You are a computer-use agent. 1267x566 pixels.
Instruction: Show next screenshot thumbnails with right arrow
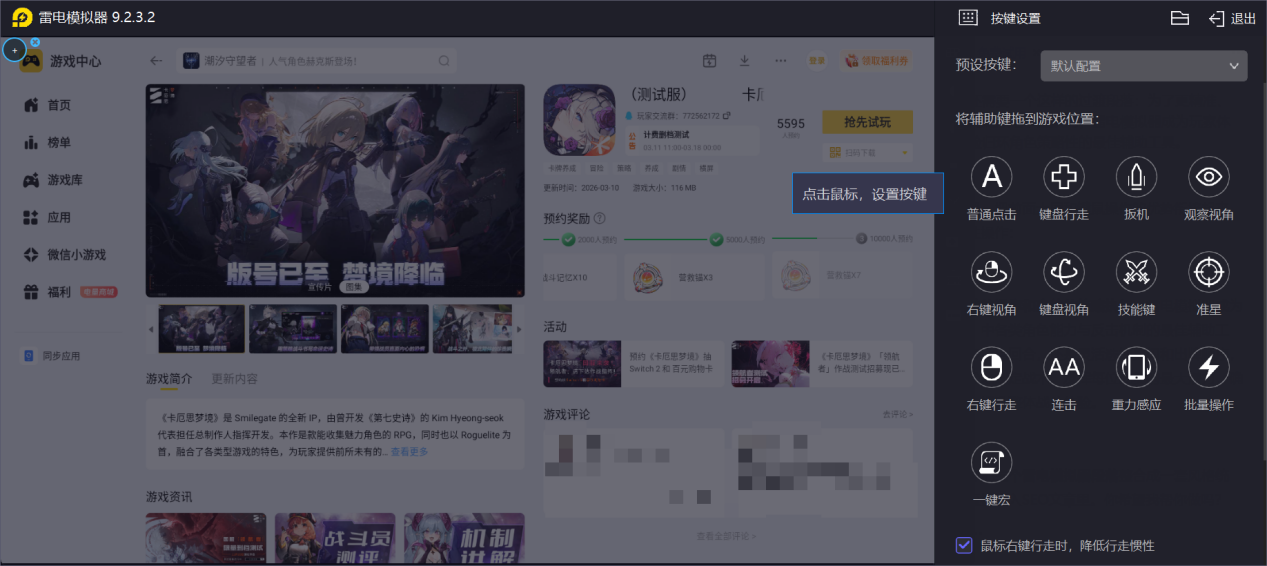pyautogui.click(x=518, y=329)
